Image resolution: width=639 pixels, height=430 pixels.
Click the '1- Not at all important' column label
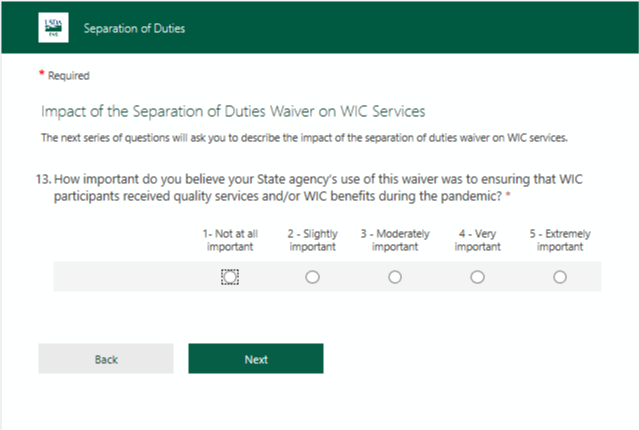pyautogui.click(x=230, y=240)
